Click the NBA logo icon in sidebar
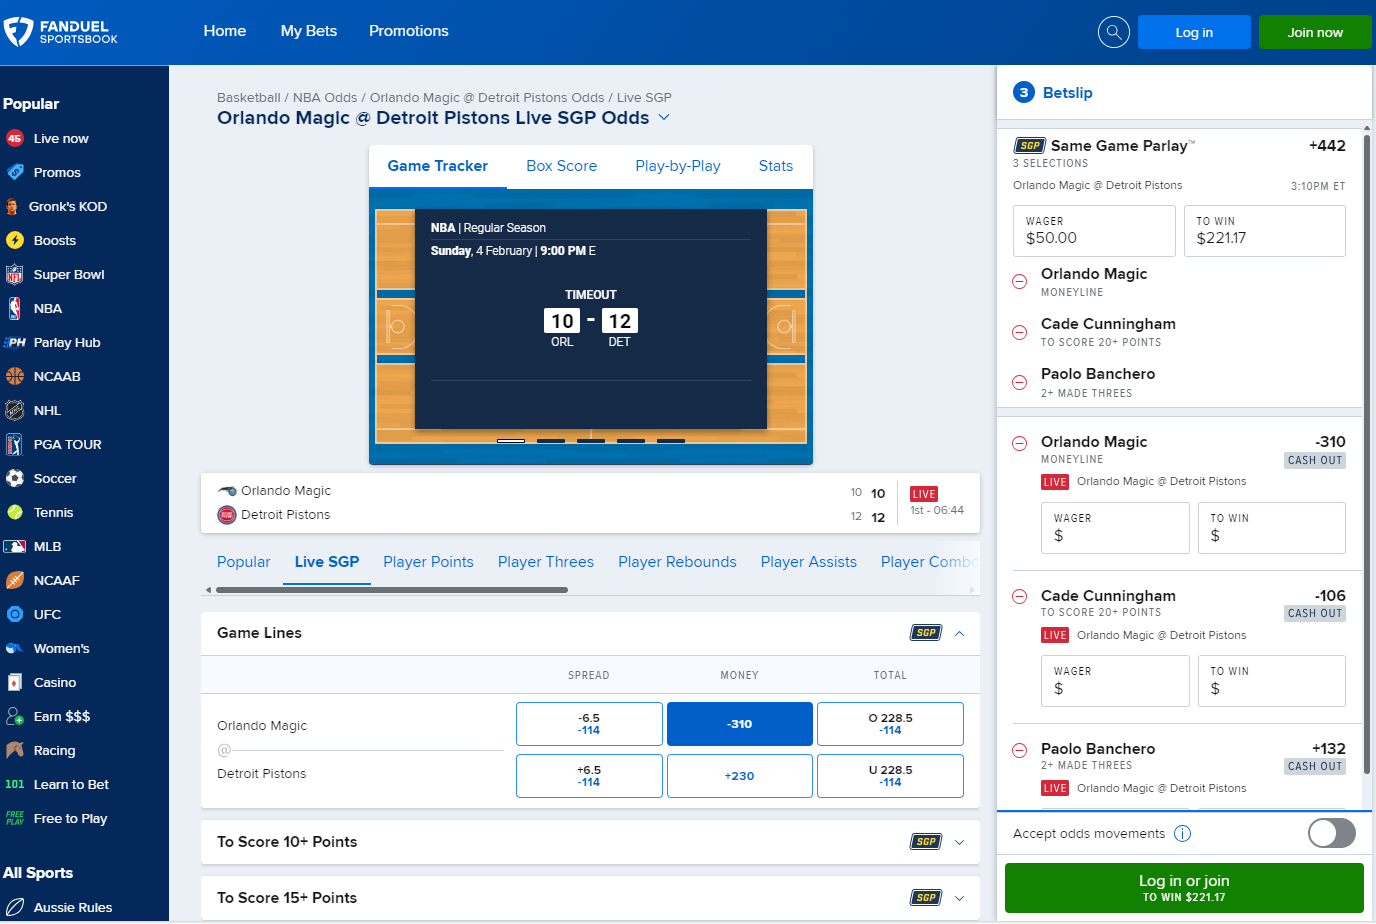 [x=15, y=309]
